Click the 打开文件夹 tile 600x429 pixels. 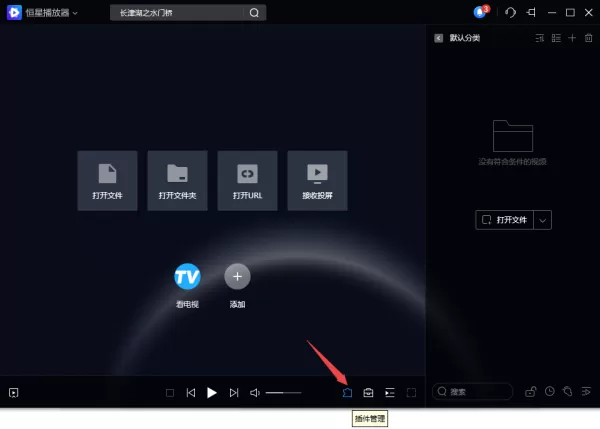click(178, 181)
